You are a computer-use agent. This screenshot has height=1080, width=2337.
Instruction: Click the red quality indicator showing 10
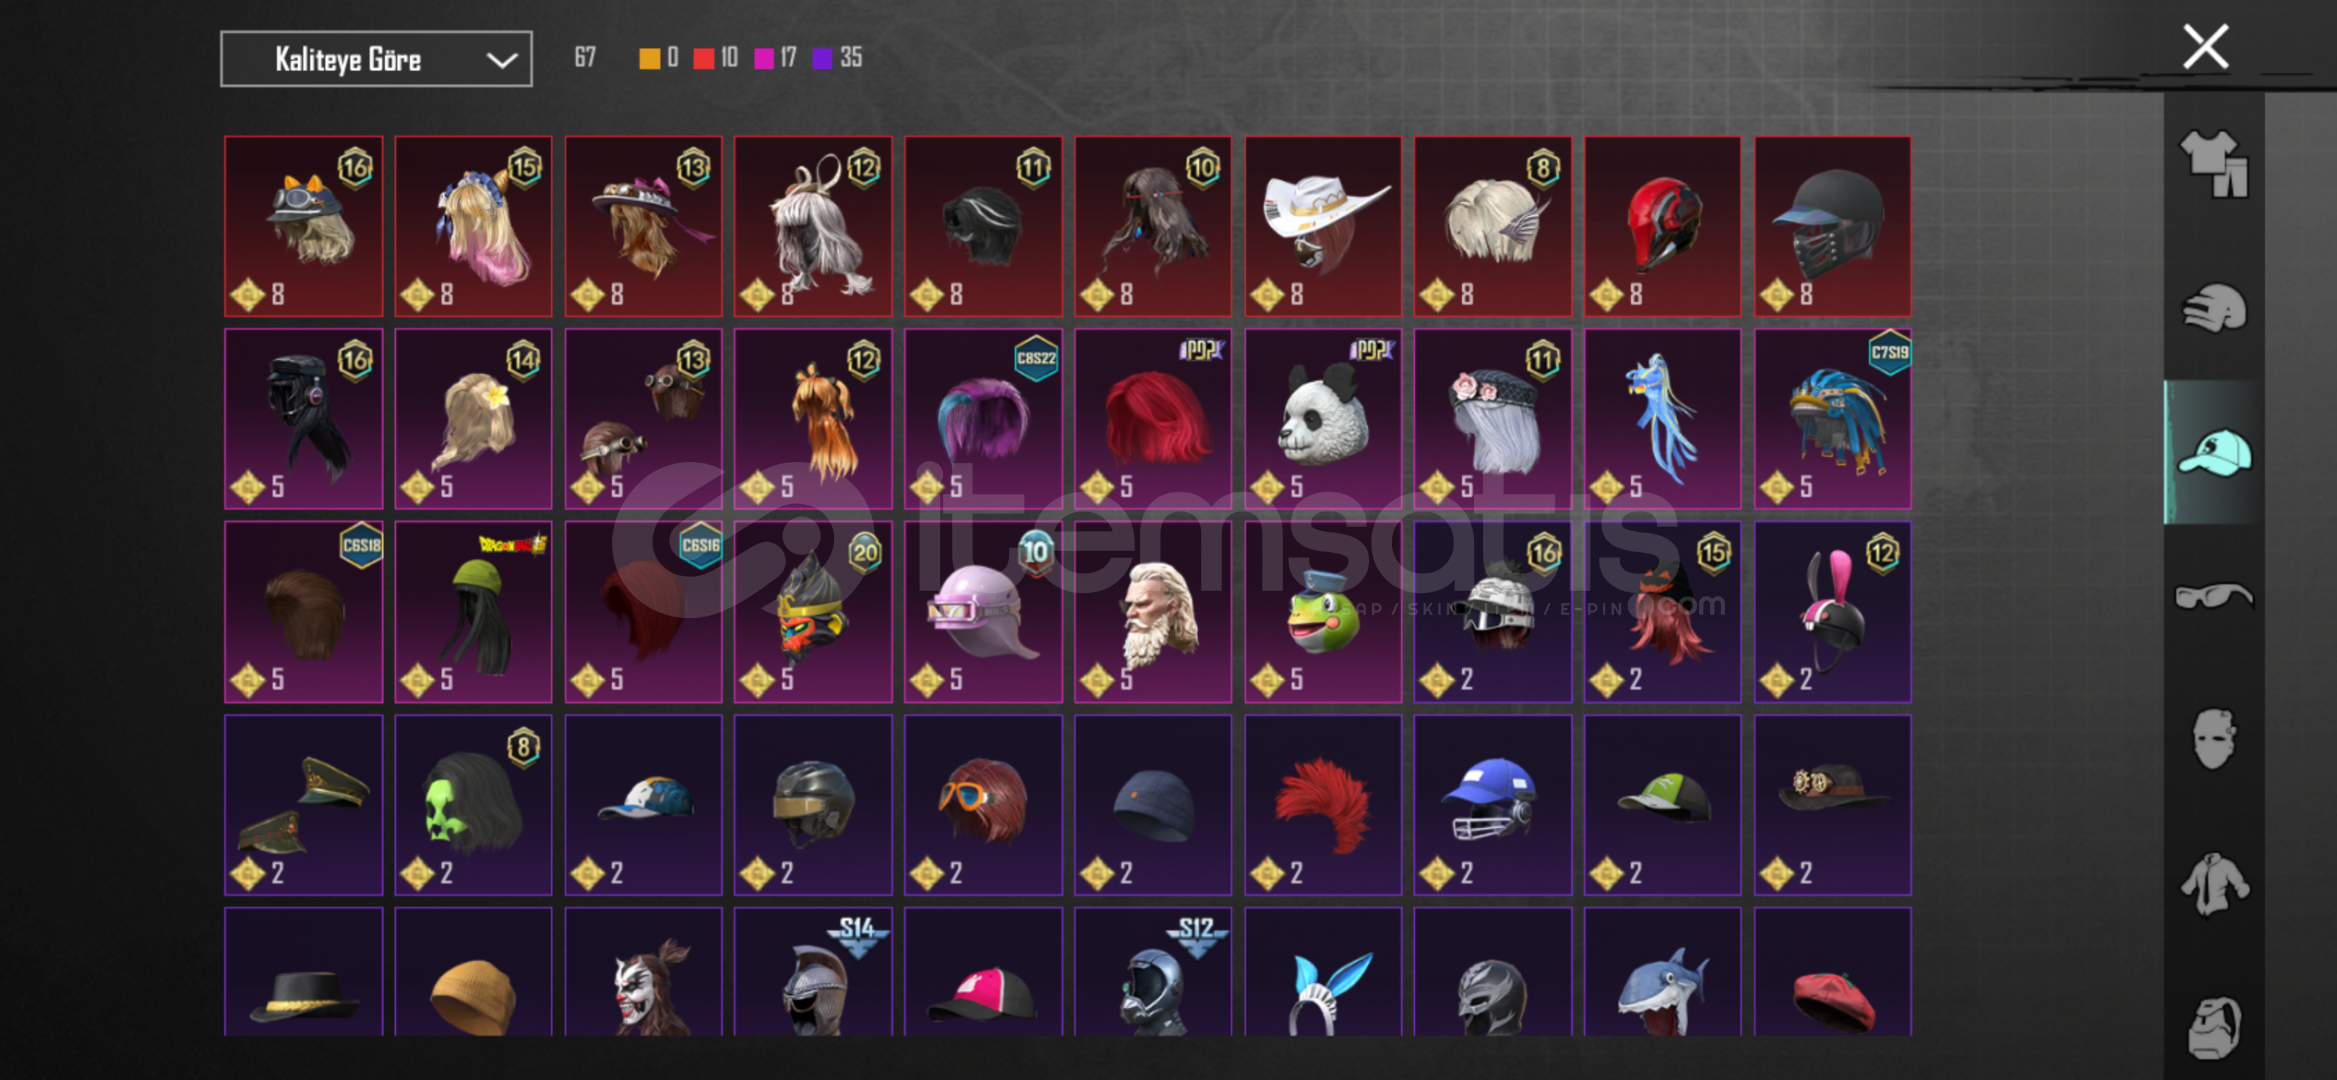[716, 58]
